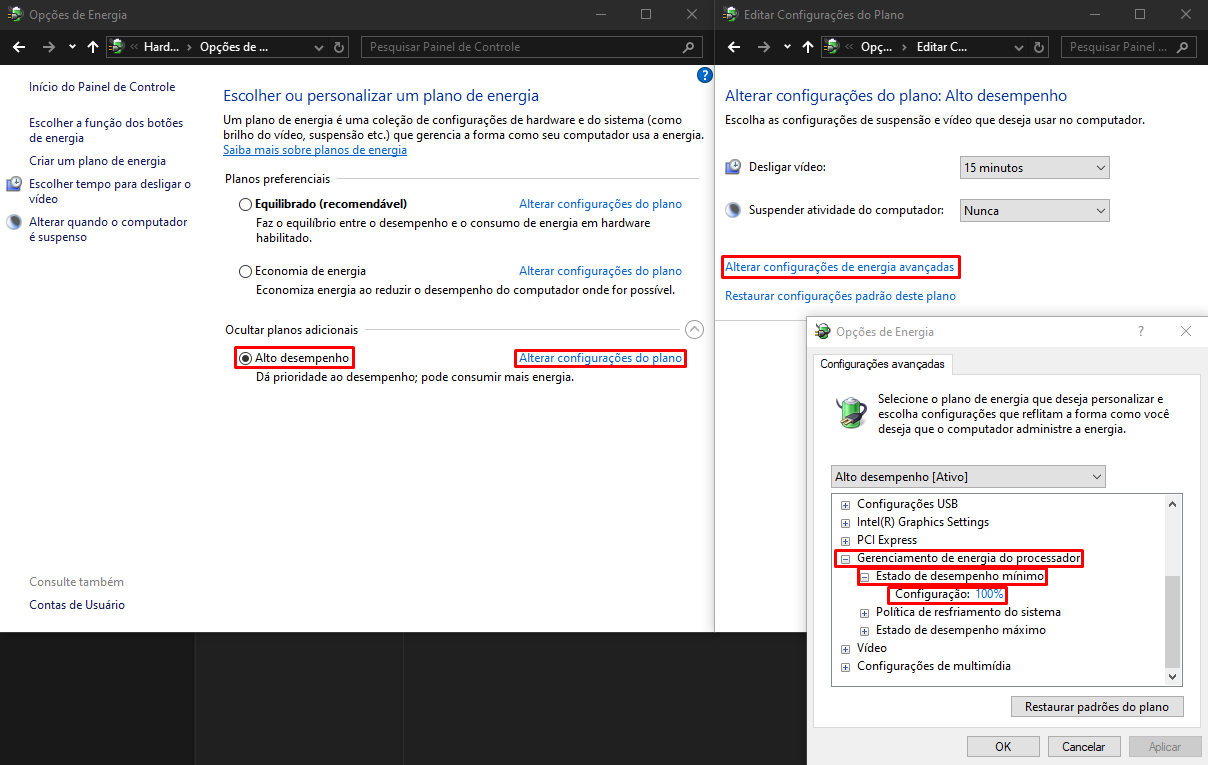Image resolution: width=1208 pixels, height=765 pixels.
Task: Select the Economia de energia plan
Action: tap(245, 271)
